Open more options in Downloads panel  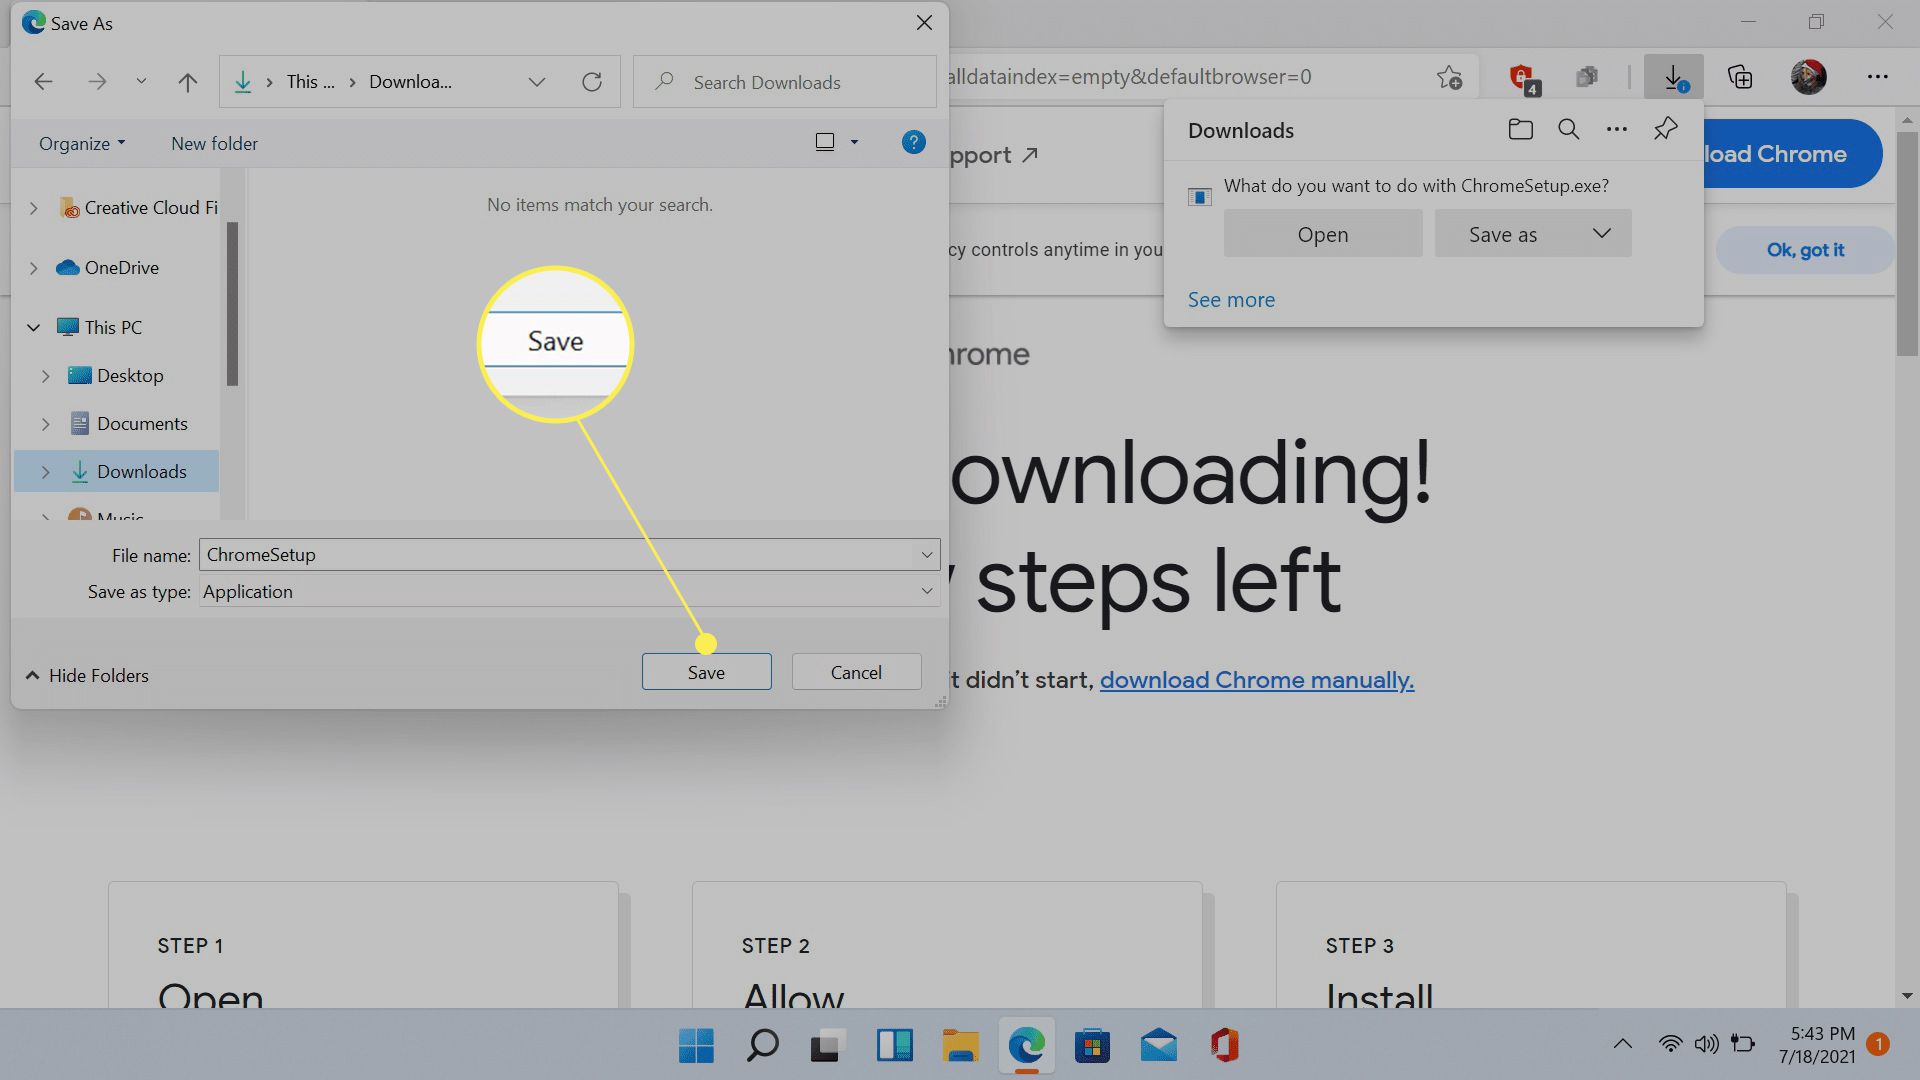pos(1616,129)
